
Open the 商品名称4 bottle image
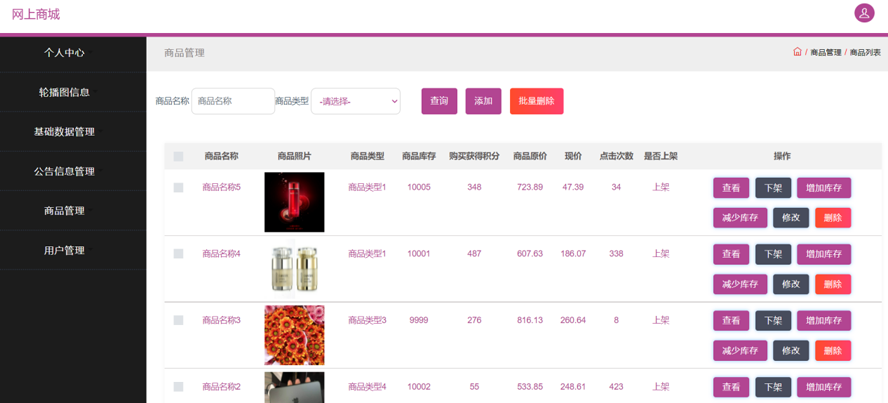coord(294,269)
